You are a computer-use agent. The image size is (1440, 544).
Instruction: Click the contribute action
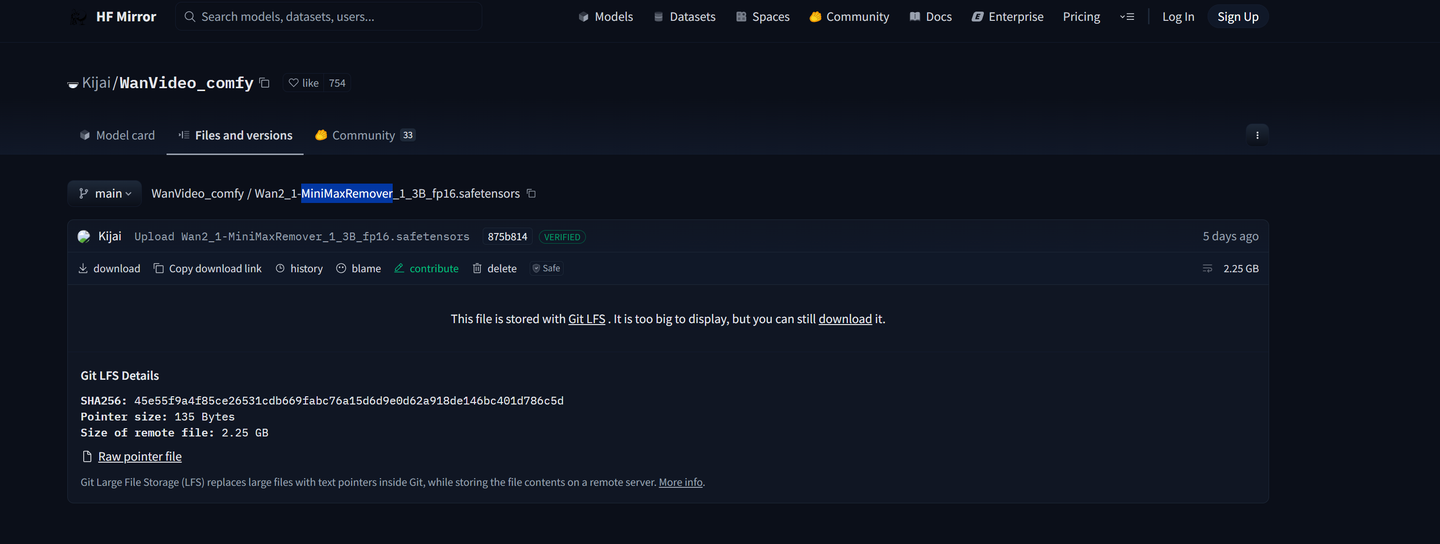426,269
